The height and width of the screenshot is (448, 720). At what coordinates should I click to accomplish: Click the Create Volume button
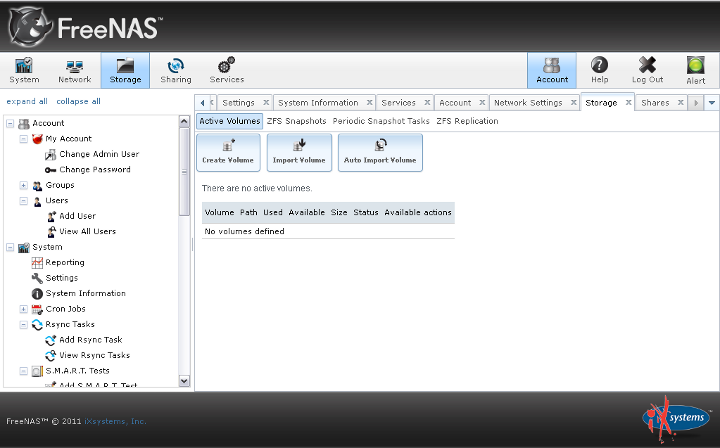228,152
